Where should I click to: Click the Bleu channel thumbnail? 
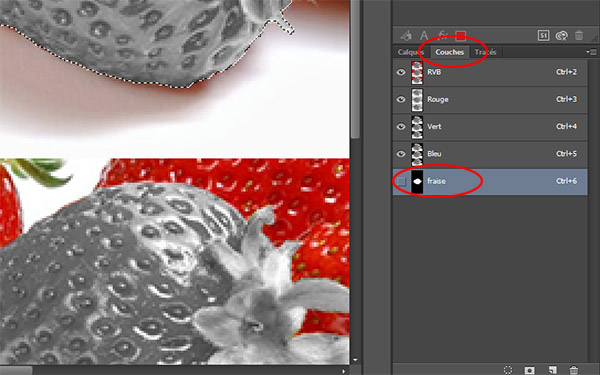(x=417, y=154)
